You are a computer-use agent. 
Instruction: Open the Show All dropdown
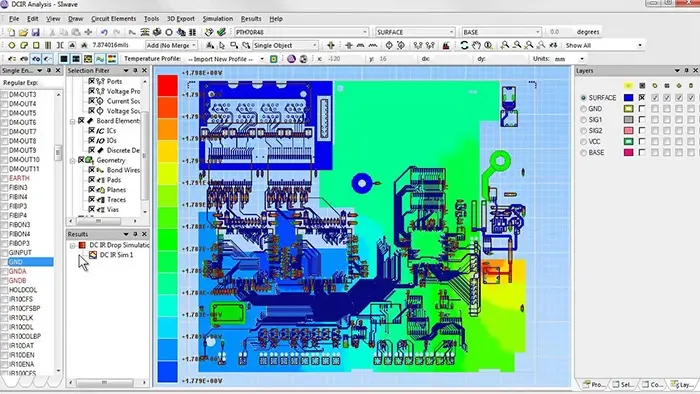tap(640, 46)
